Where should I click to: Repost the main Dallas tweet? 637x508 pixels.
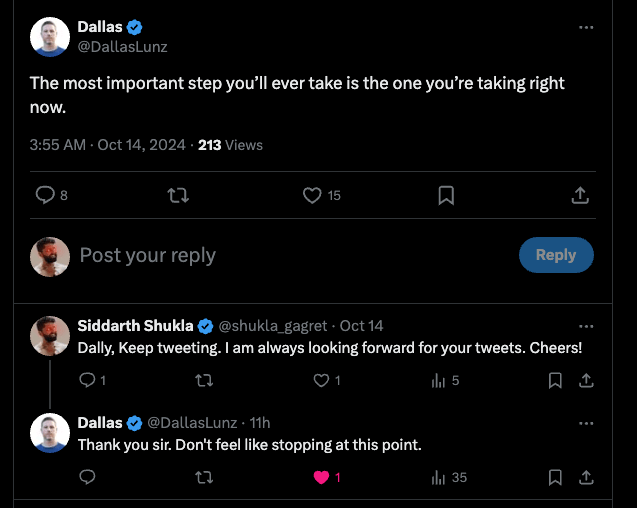point(179,195)
